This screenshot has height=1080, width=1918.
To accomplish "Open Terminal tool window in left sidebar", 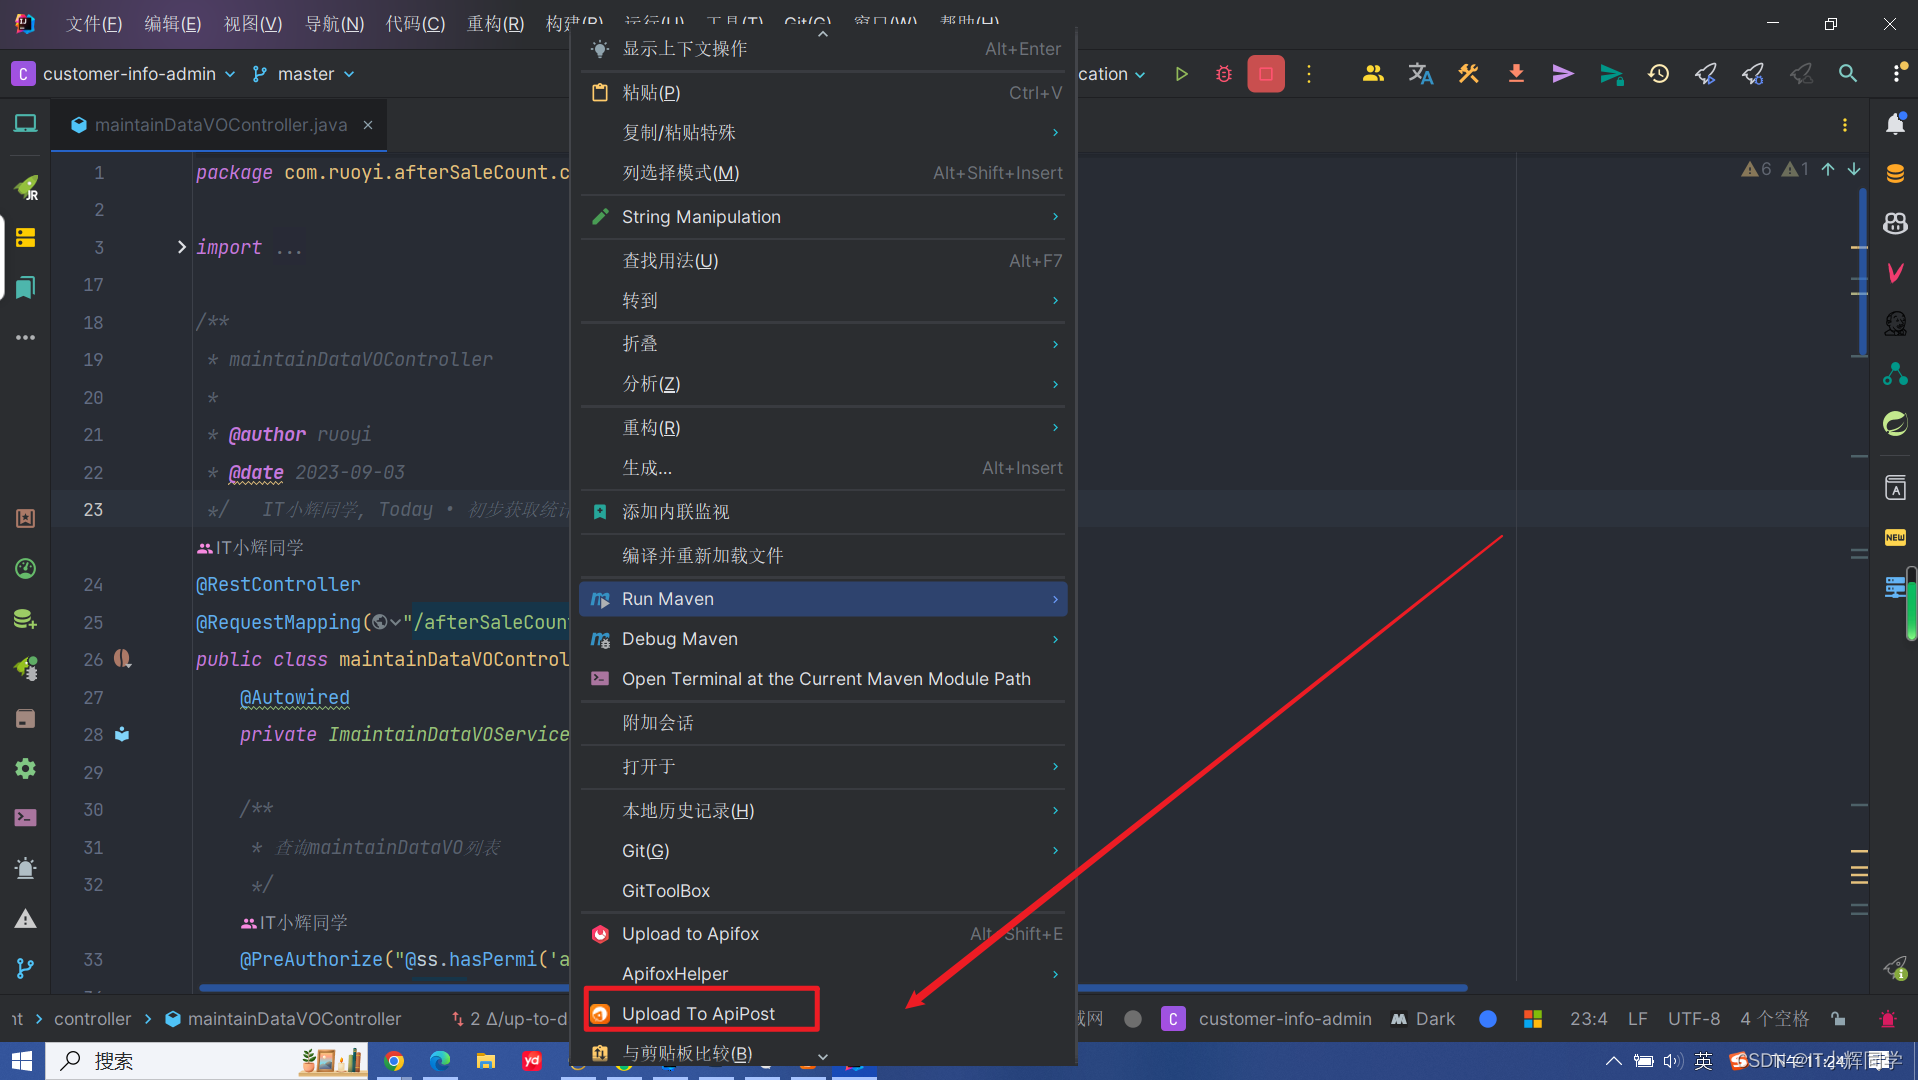I will point(25,818).
